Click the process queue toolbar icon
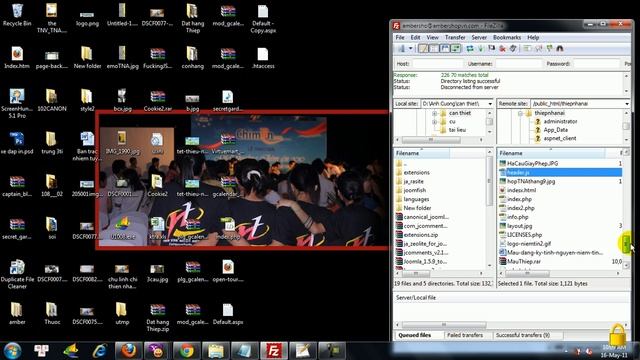The width and height of the screenshot is (640, 360). click(x=481, y=49)
